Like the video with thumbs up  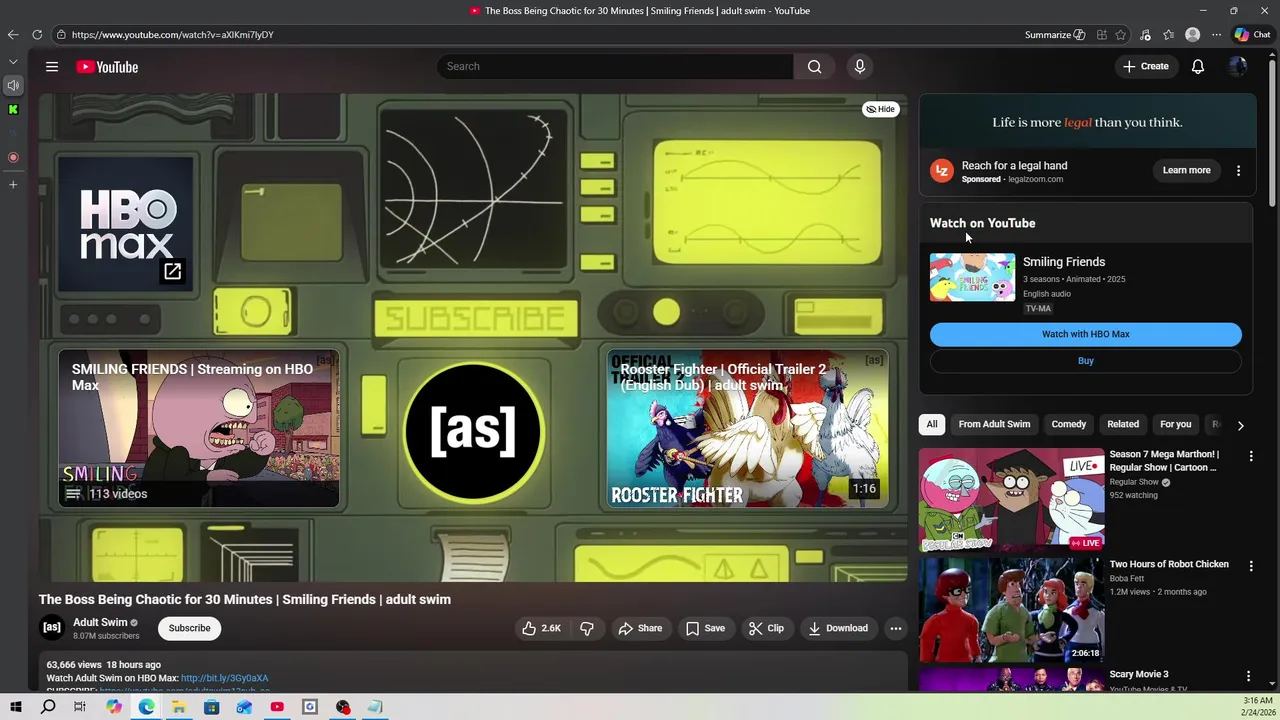click(540, 628)
